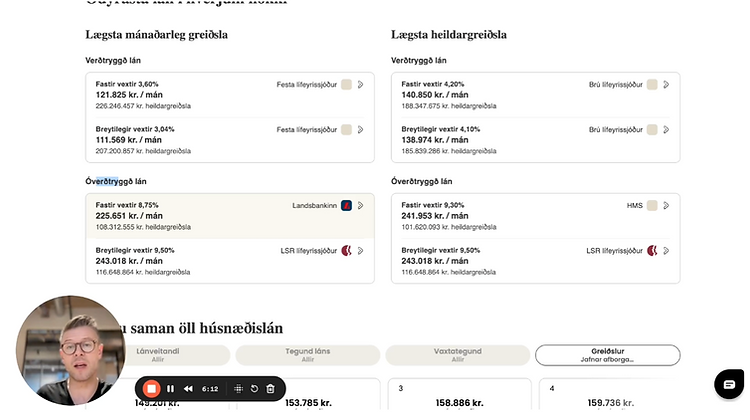Open the chat widget bubble
This screenshot has width=750, height=420.
pyautogui.click(x=729, y=384)
